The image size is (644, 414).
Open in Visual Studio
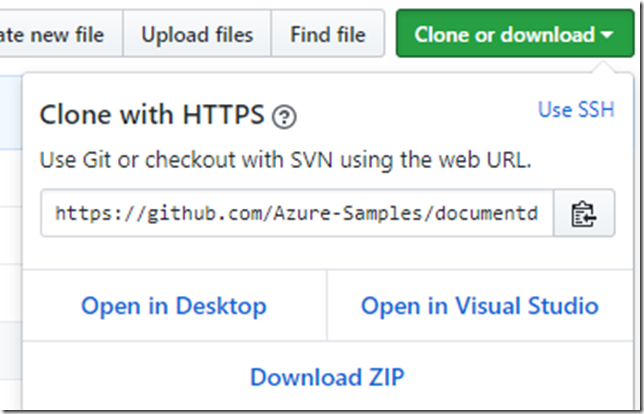pyautogui.click(x=480, y=306)
